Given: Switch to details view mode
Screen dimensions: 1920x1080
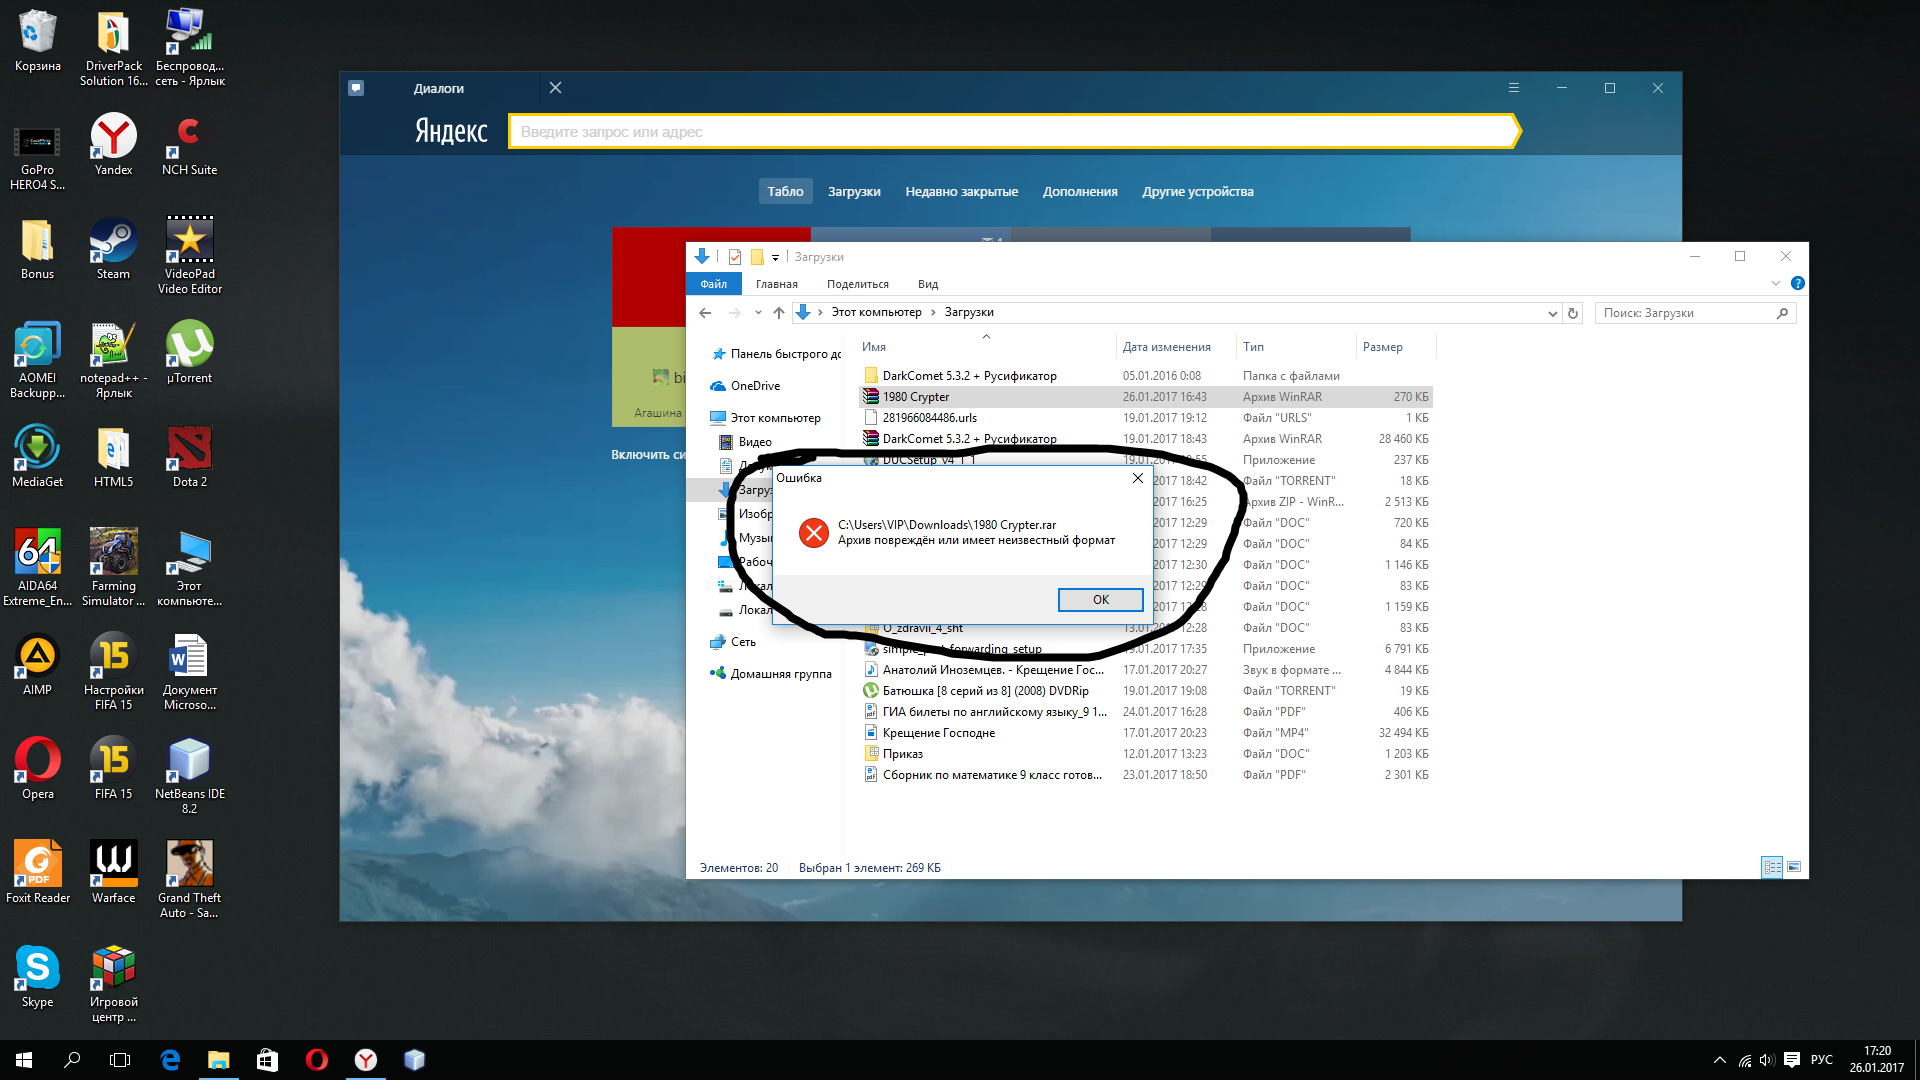Looking at the screenshot, I should pyautogui.click(x=1772, y=867).
